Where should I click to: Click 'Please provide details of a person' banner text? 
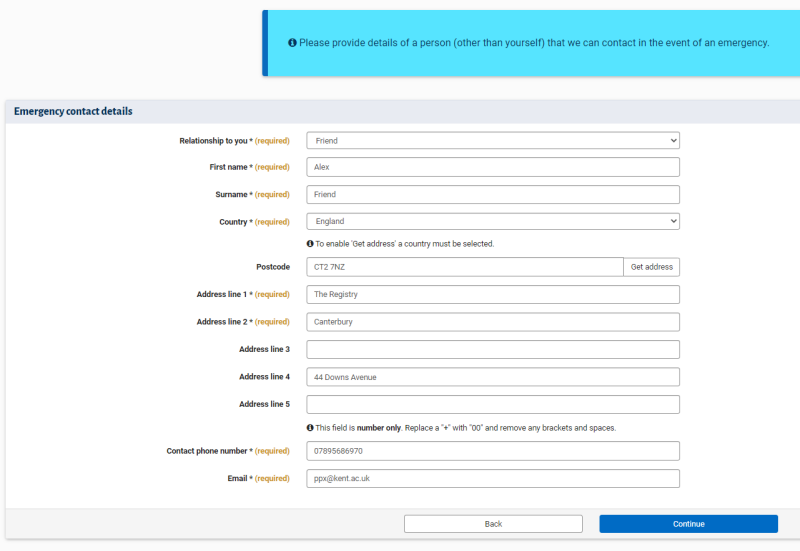pyautogui.click(x=534, y=43)
